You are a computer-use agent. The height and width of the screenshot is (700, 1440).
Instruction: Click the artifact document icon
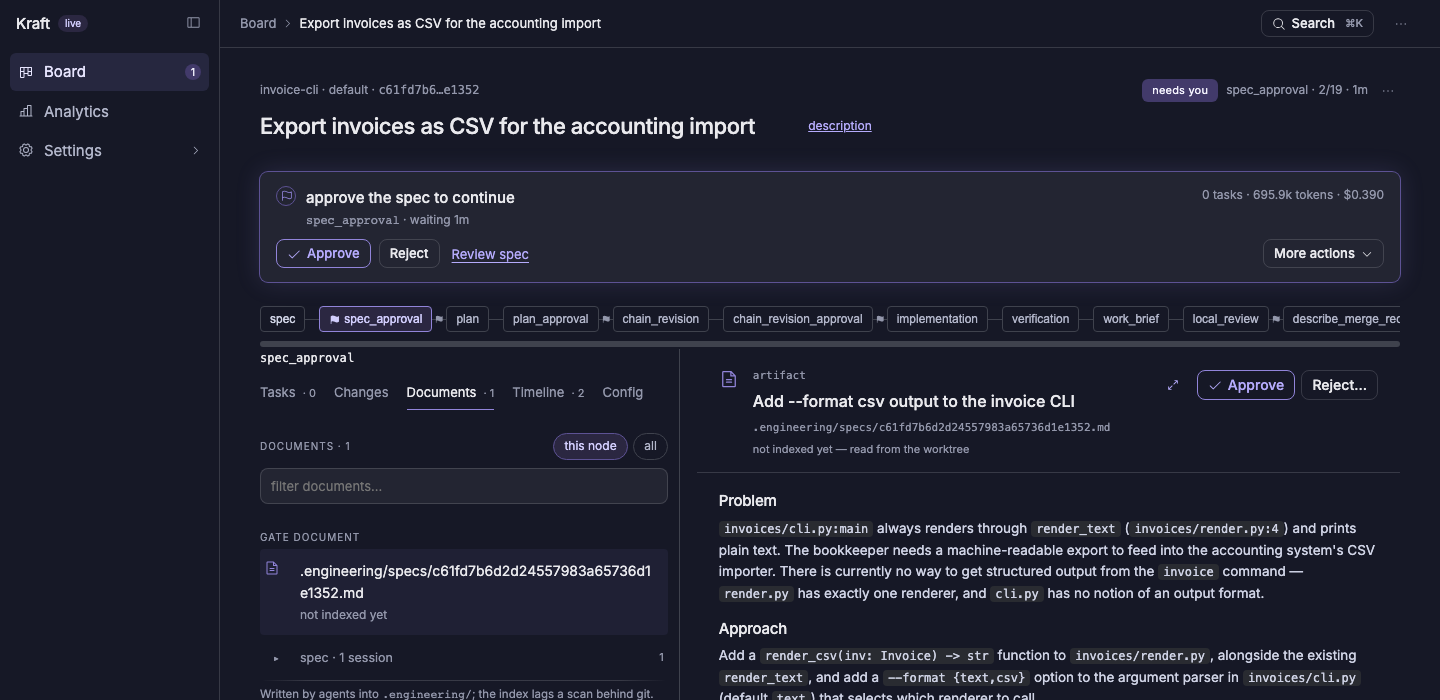[x=729, y=379]
